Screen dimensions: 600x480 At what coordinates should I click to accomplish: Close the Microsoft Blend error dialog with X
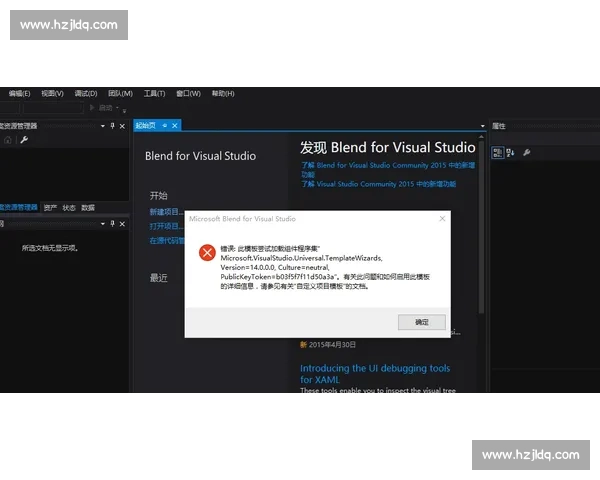tap(442, 219)
